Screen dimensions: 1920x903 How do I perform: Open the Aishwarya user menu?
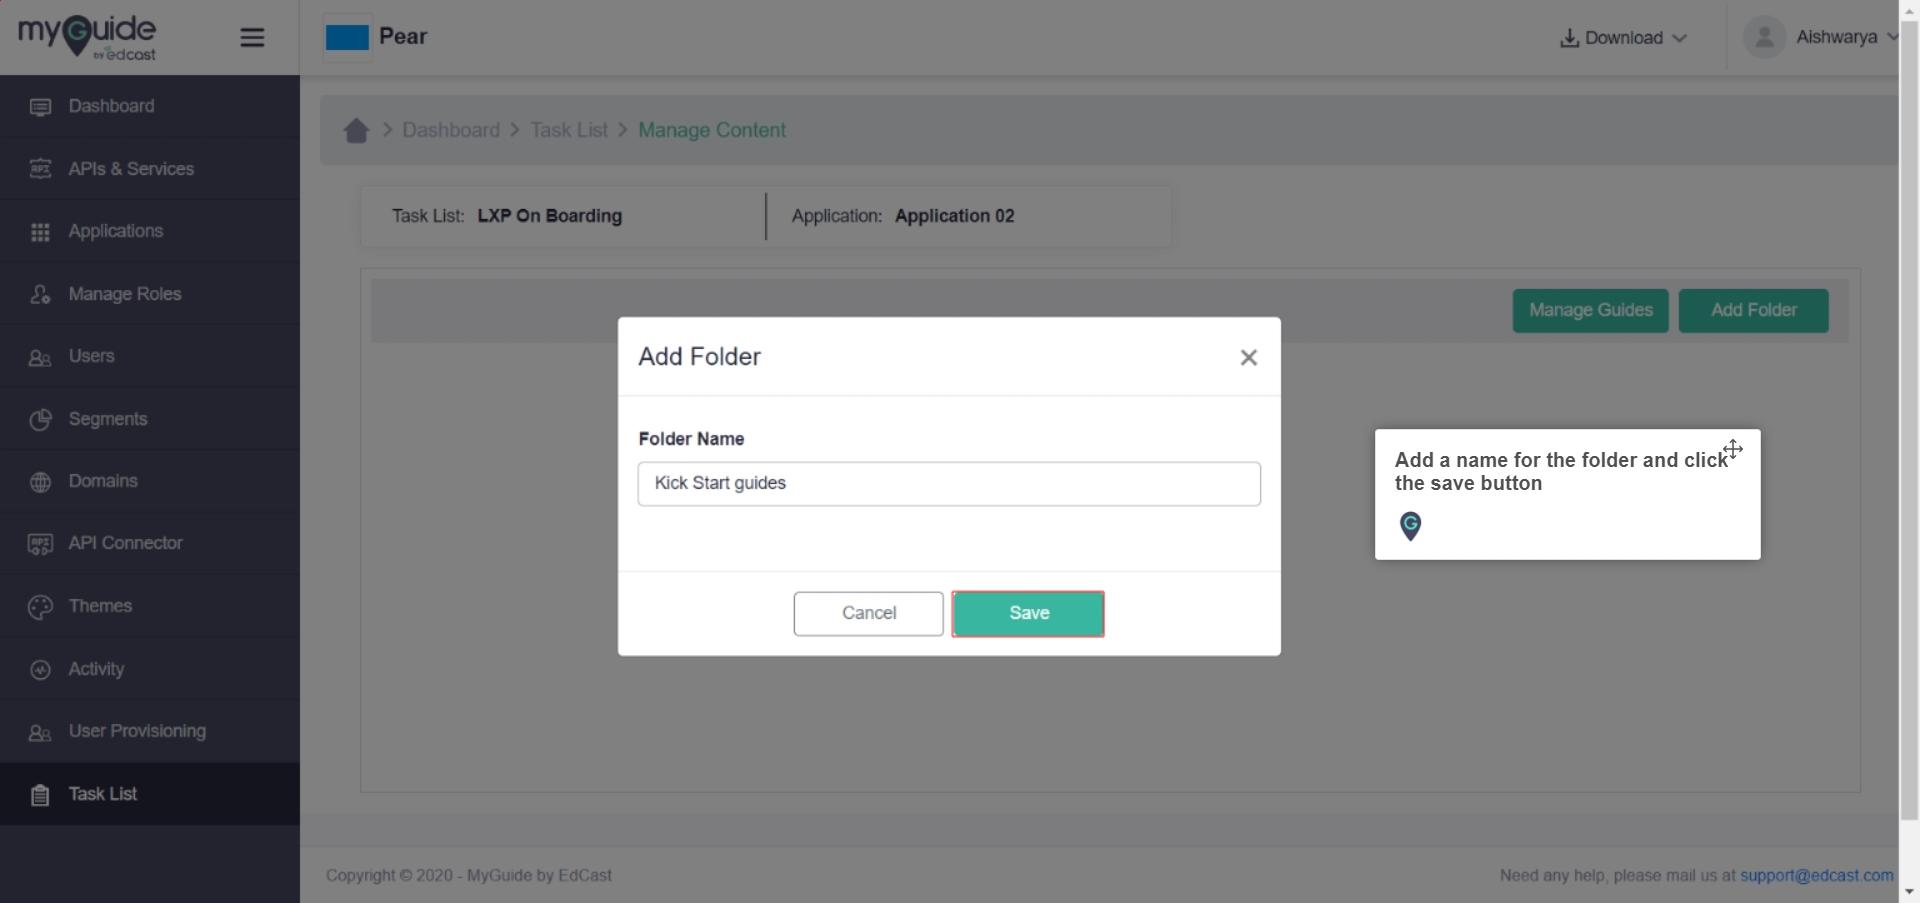[x=1820, y=37]
